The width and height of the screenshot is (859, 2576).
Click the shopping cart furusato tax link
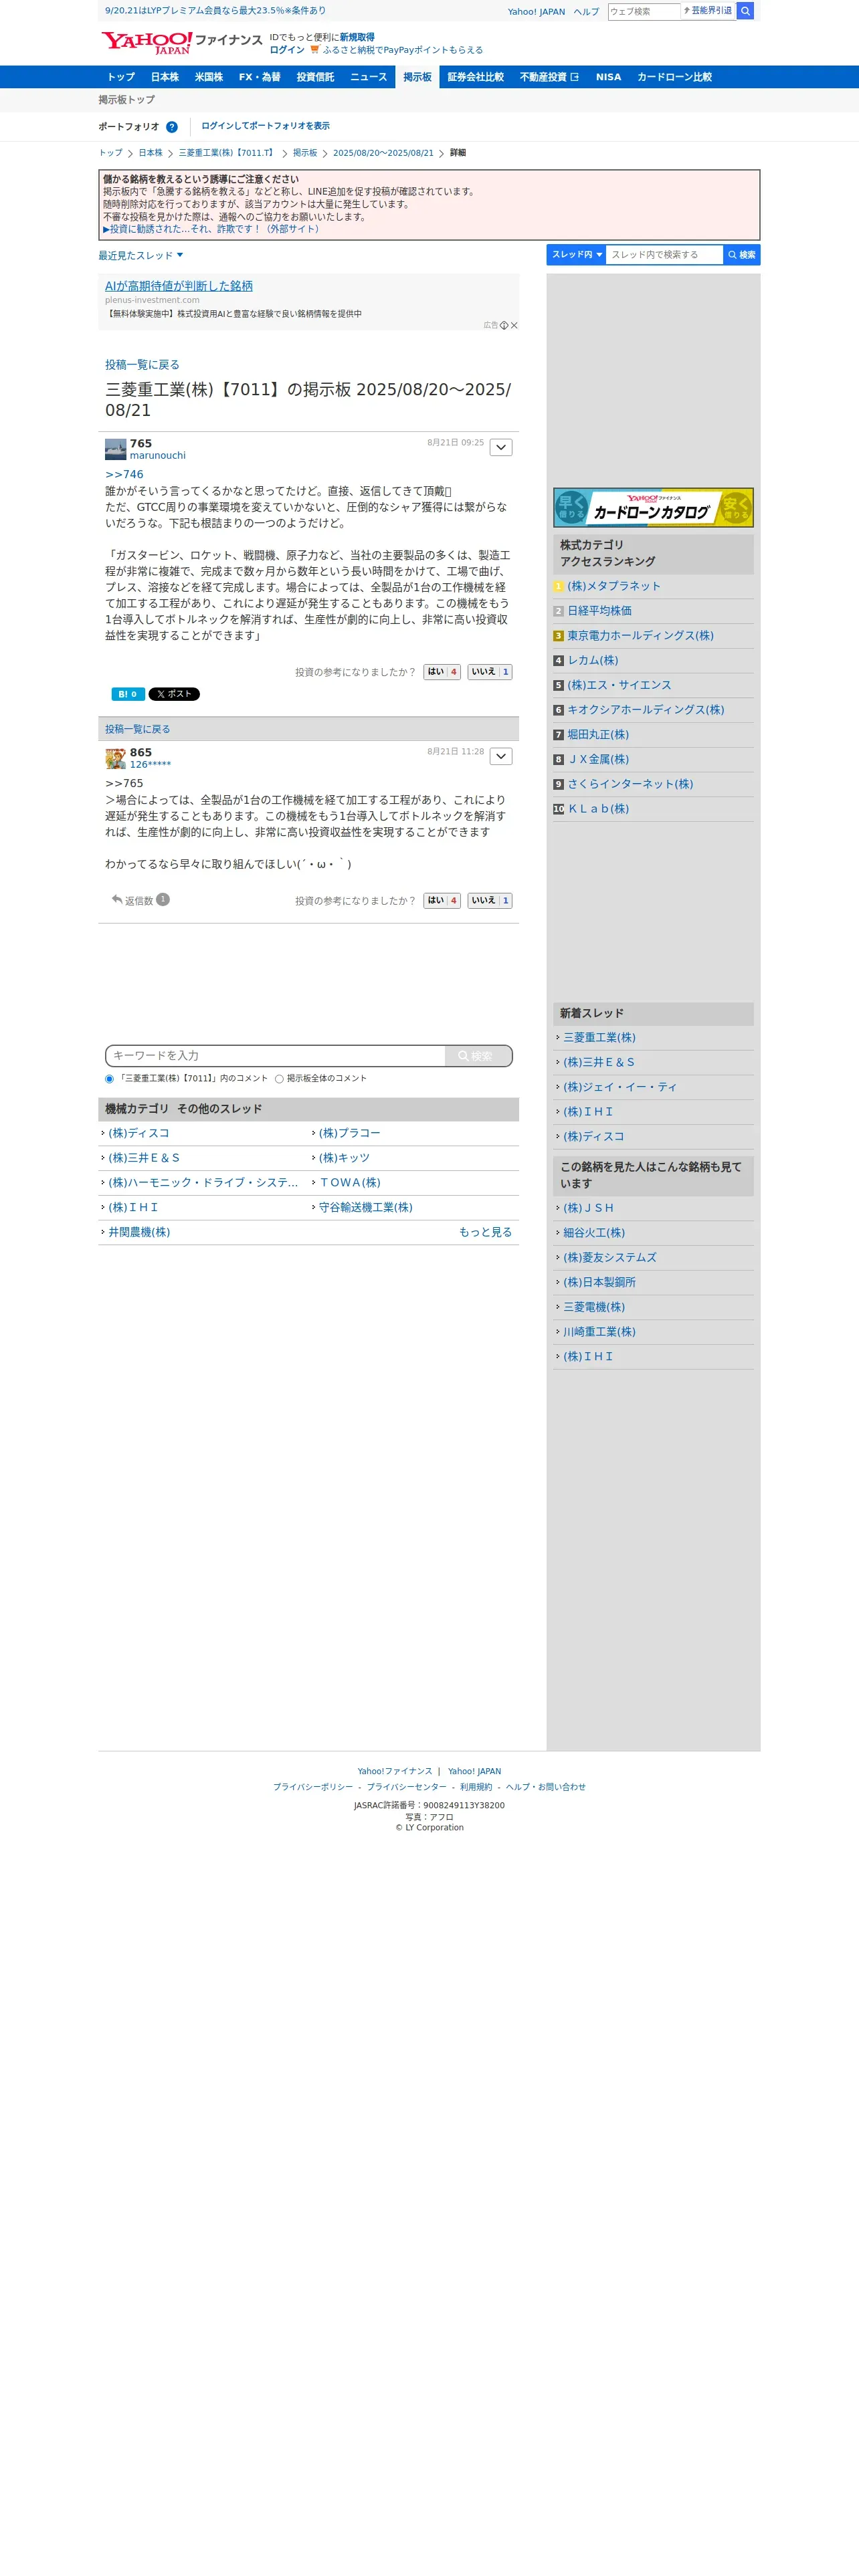[x=396, y=50]
